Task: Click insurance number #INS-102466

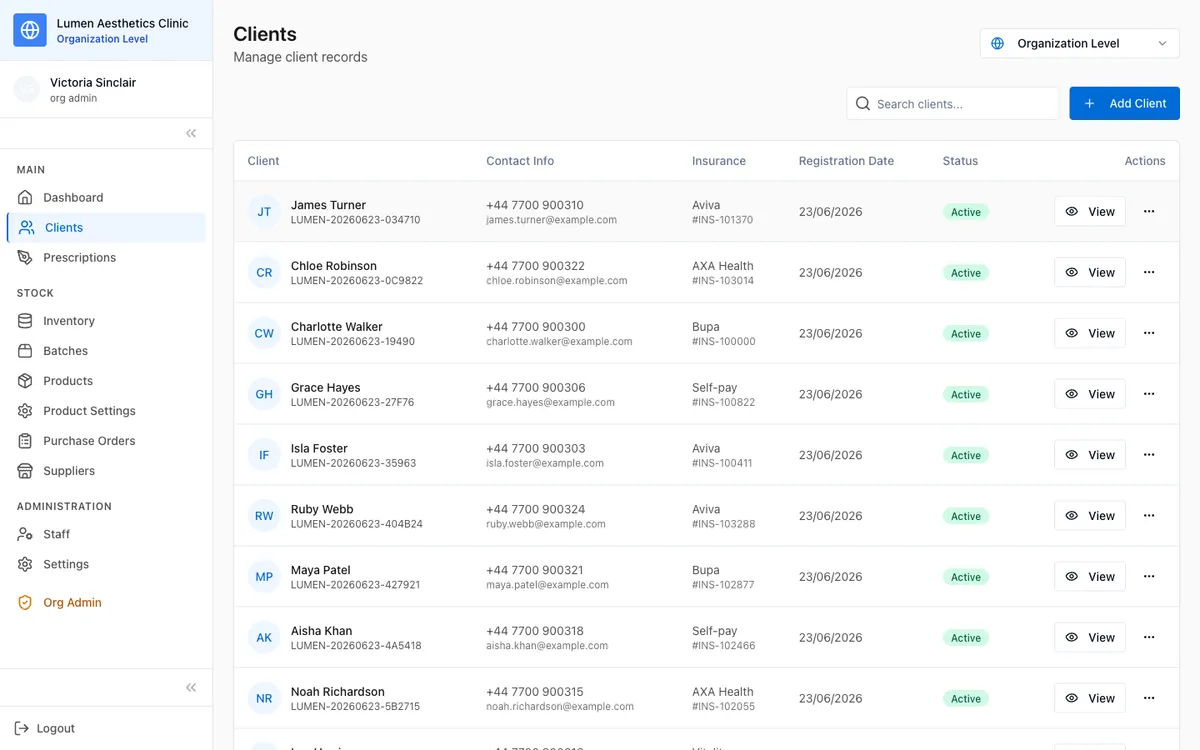Action: [724, 646]
